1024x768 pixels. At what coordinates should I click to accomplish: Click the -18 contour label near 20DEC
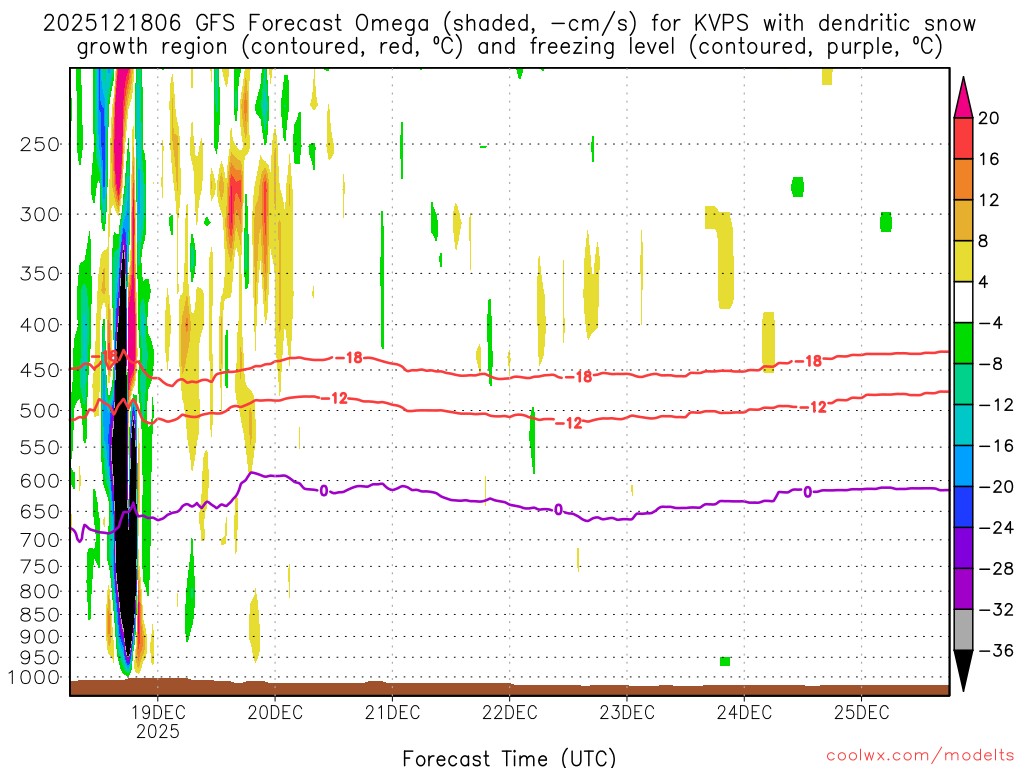coord(347,358)
